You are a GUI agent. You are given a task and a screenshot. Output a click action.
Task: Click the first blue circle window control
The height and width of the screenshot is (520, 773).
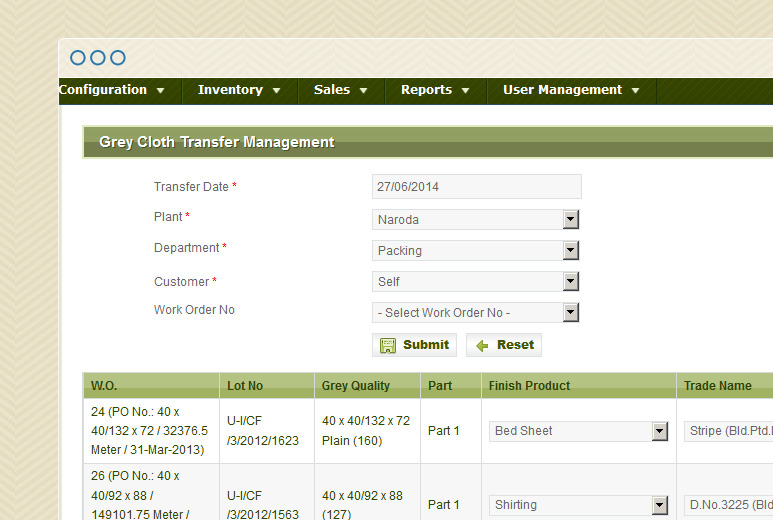(78, 58)
